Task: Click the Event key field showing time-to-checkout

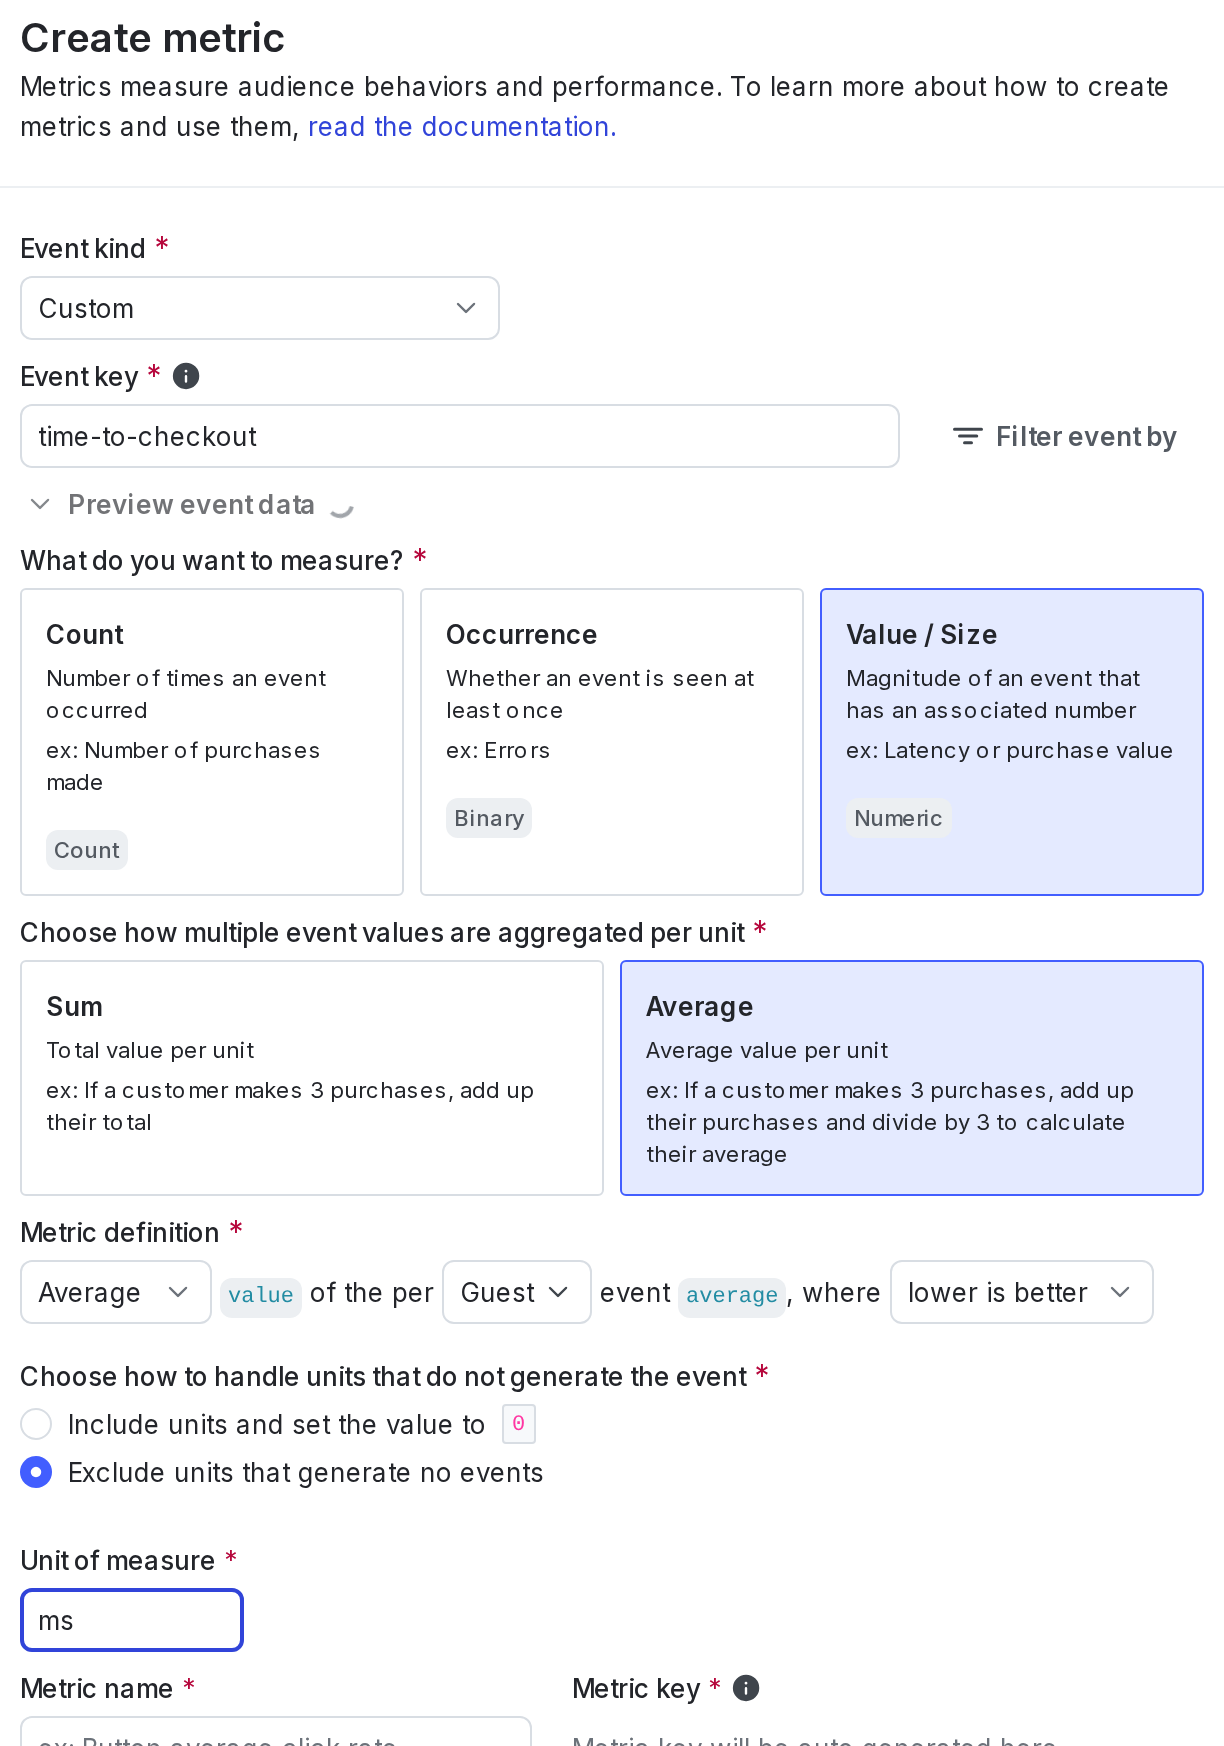Action: point(459,436)
